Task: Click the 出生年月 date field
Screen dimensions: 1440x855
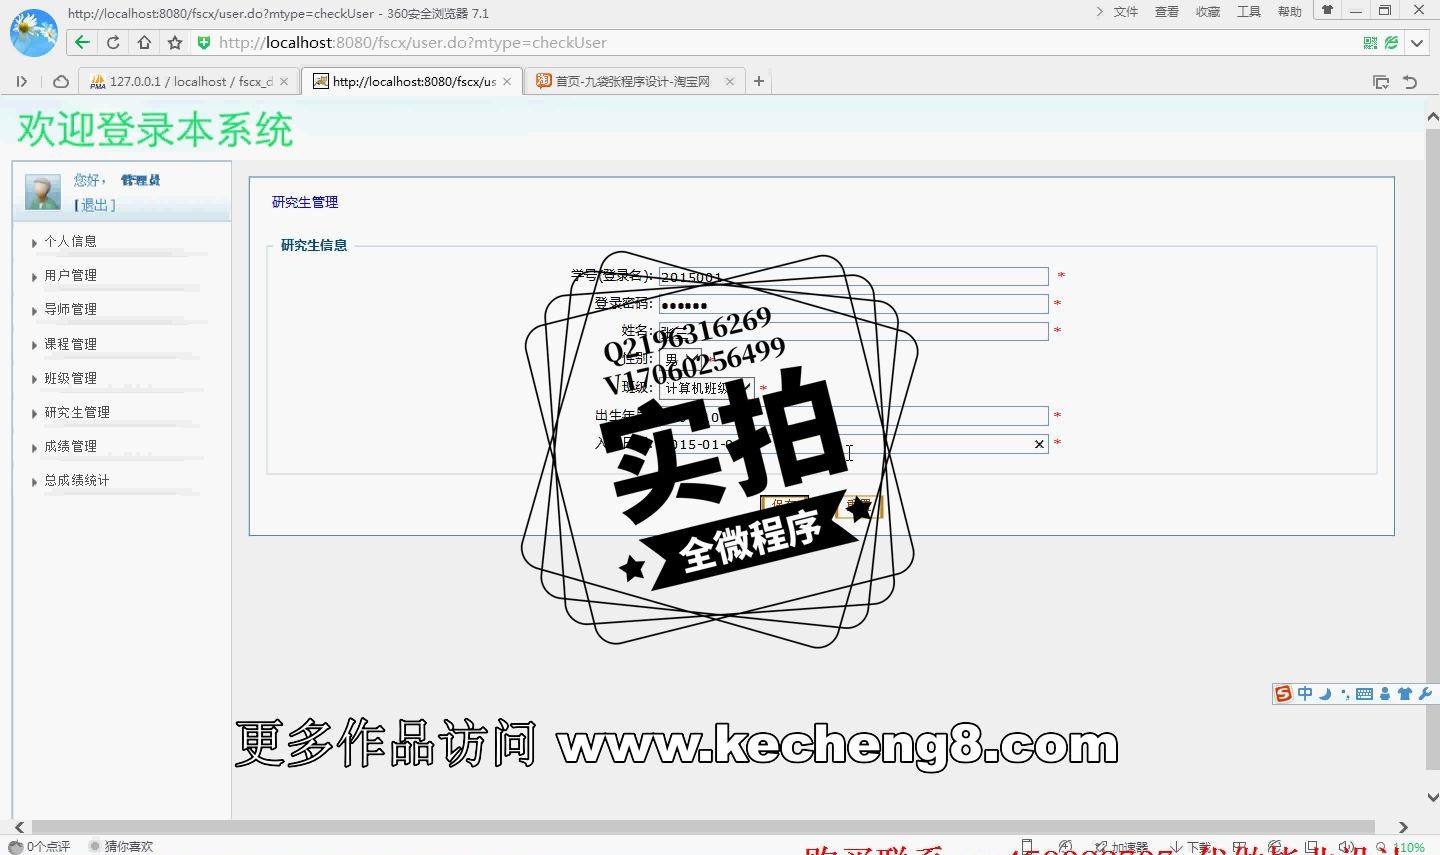Action: pyautogui.click(x=853, y=416)
